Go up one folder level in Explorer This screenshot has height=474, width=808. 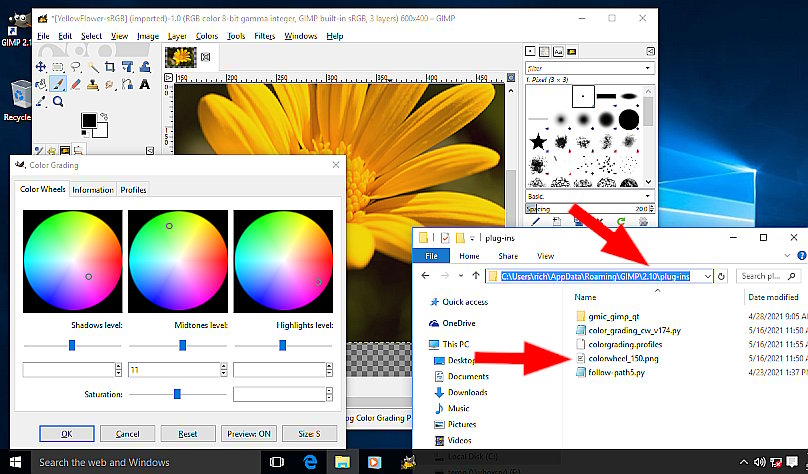click(x=476, y=276)
